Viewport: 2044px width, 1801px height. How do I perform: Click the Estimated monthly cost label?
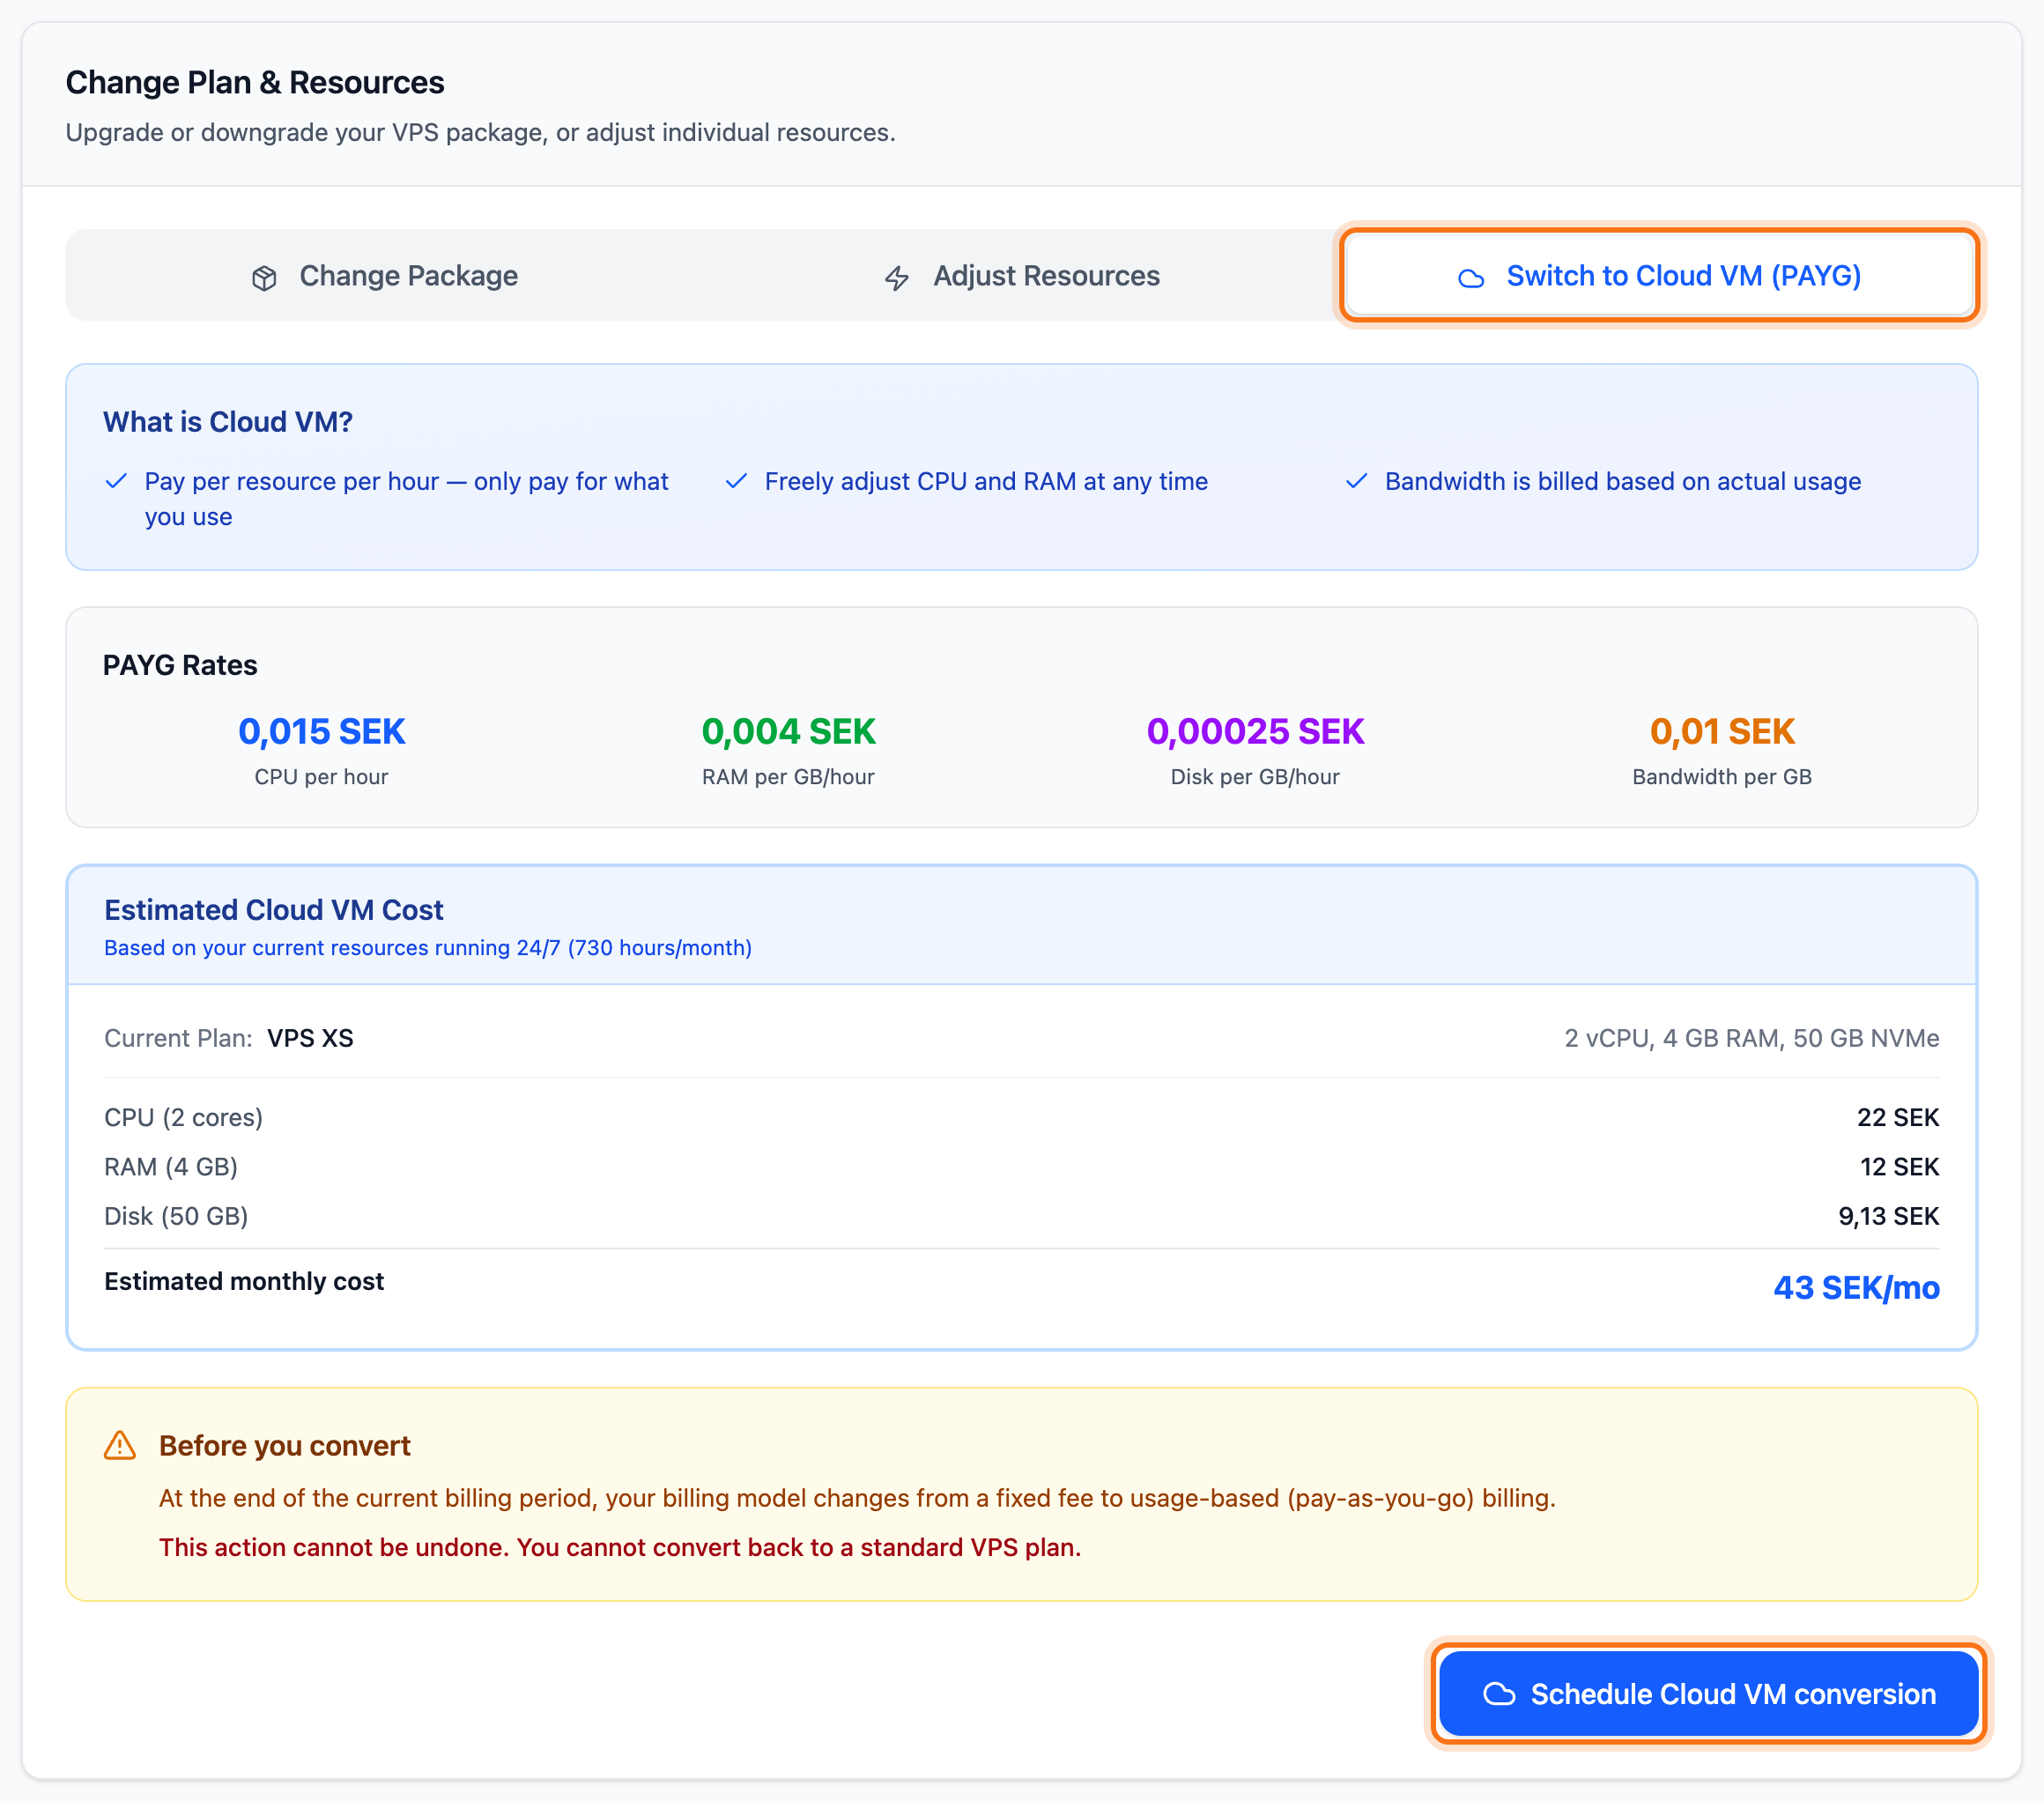244,1281
